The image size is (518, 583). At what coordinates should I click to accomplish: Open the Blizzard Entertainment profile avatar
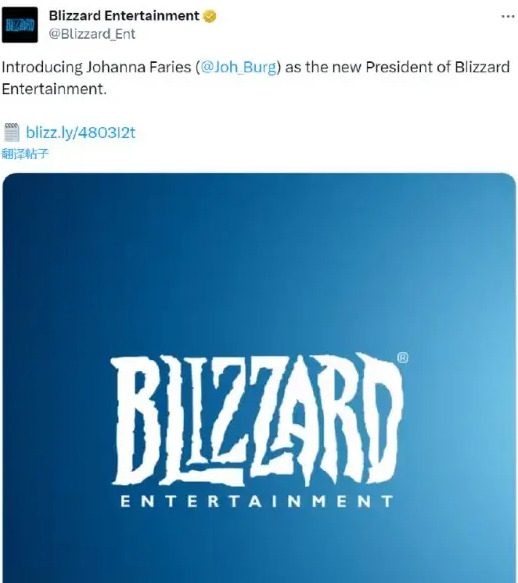tap(20, 25)
